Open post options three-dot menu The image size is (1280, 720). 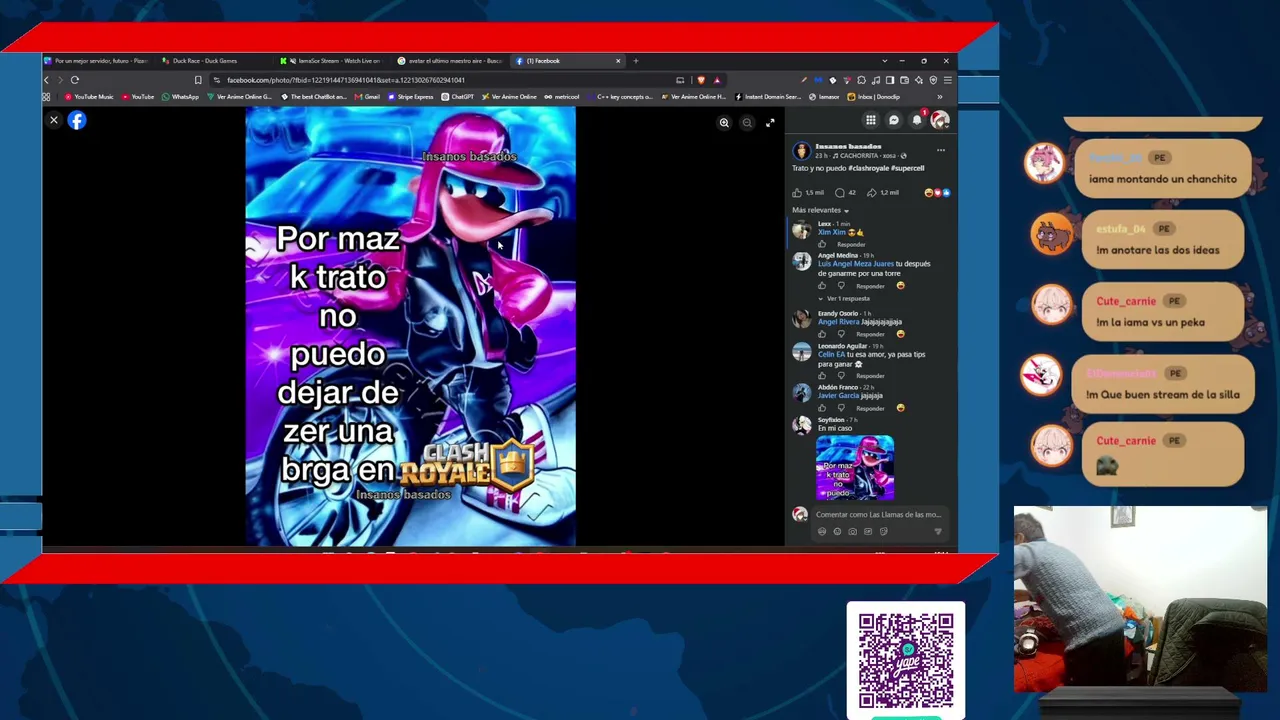pyautogui.click(x=941, y=150)
